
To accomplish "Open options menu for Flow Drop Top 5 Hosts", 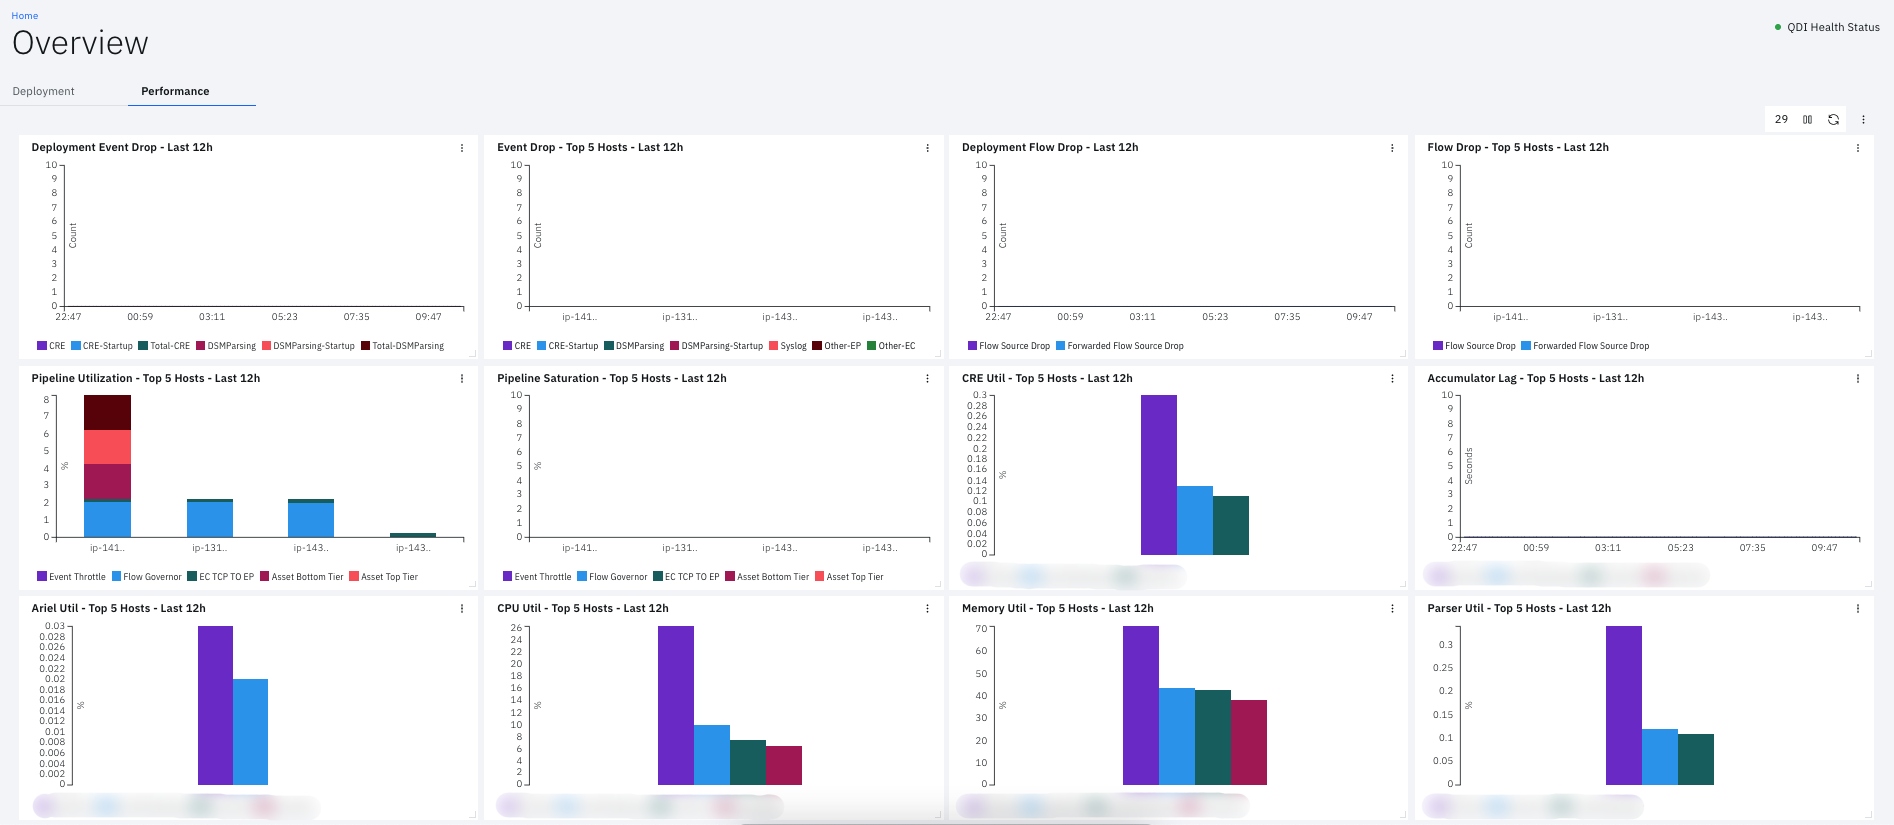I will [x=1858, y=148].
